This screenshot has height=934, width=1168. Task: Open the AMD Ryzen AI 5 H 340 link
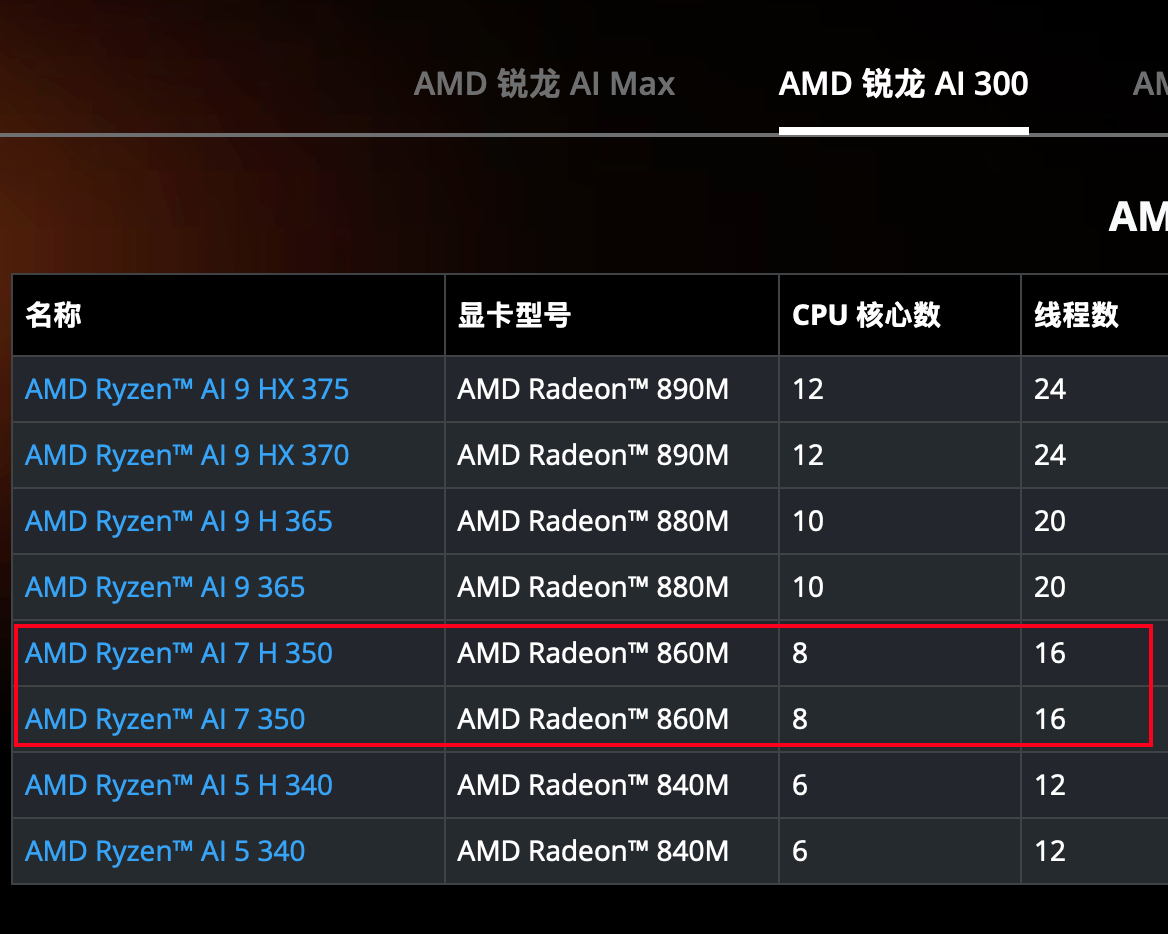(178, 785)
